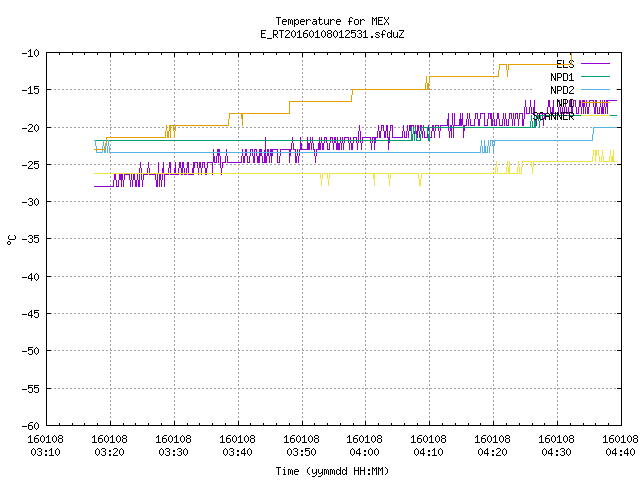Viewport: 640px width, 480px height.
Task: Click the '-10' y-axis tick label
Action: click(x=31, y=53)
